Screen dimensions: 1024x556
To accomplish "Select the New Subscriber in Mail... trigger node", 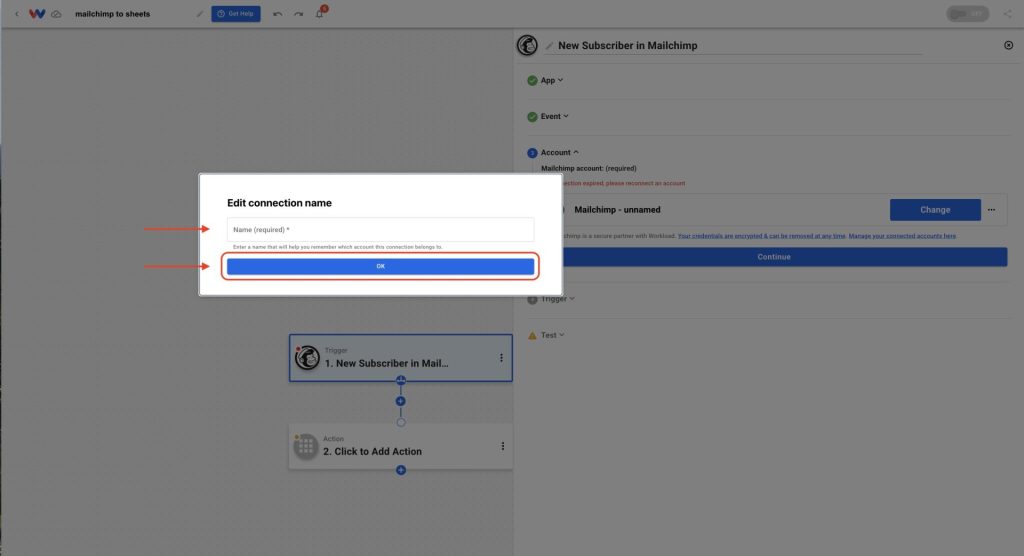I will click(x=401, y=358).
